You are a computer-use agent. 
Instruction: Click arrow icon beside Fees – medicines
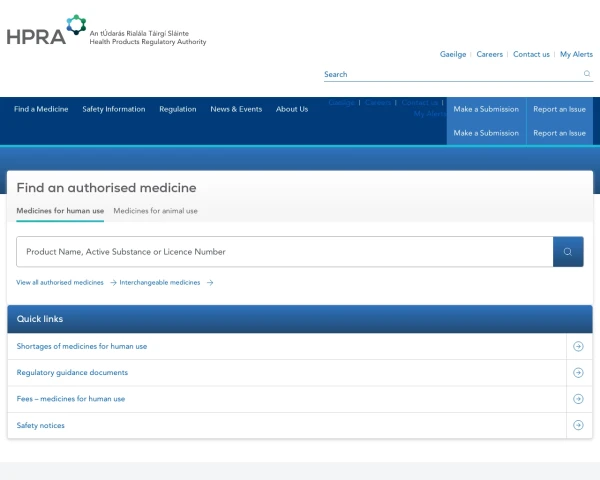[x=578, y=399]
